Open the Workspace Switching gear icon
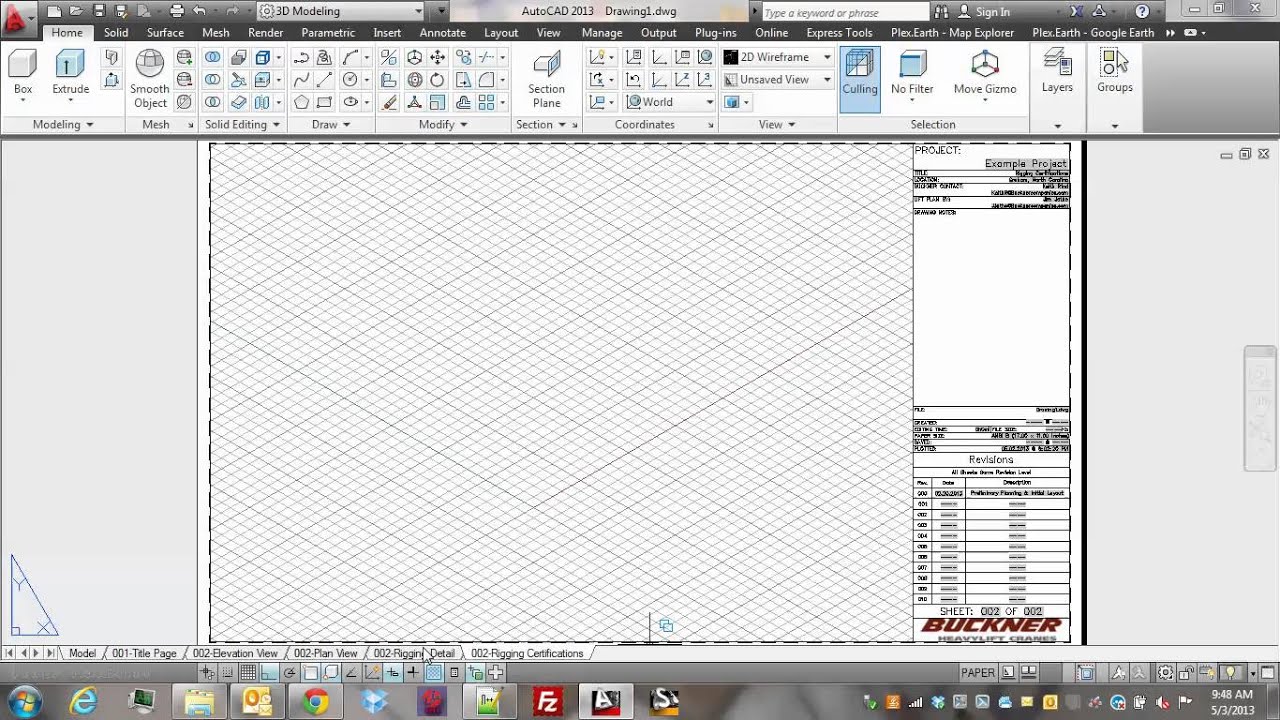 click(1165, 673)
